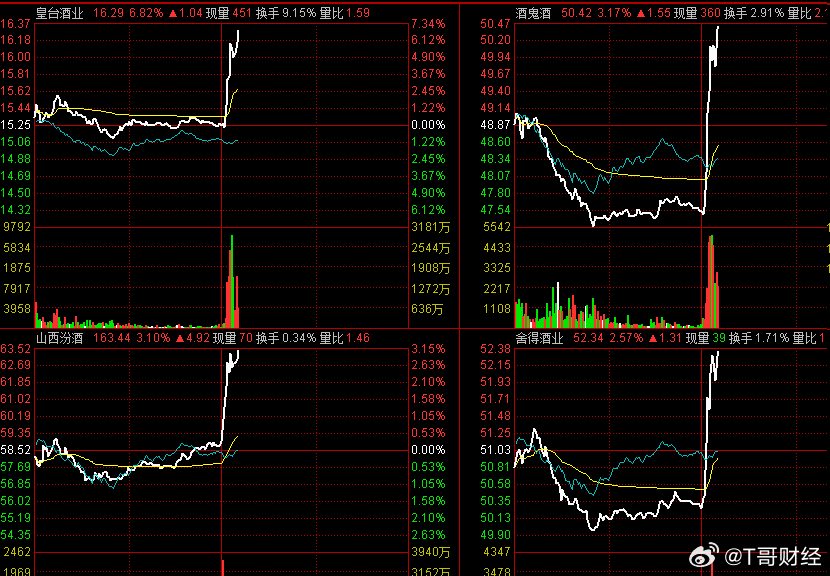Click 换手 2.91% turnover value

754,13
